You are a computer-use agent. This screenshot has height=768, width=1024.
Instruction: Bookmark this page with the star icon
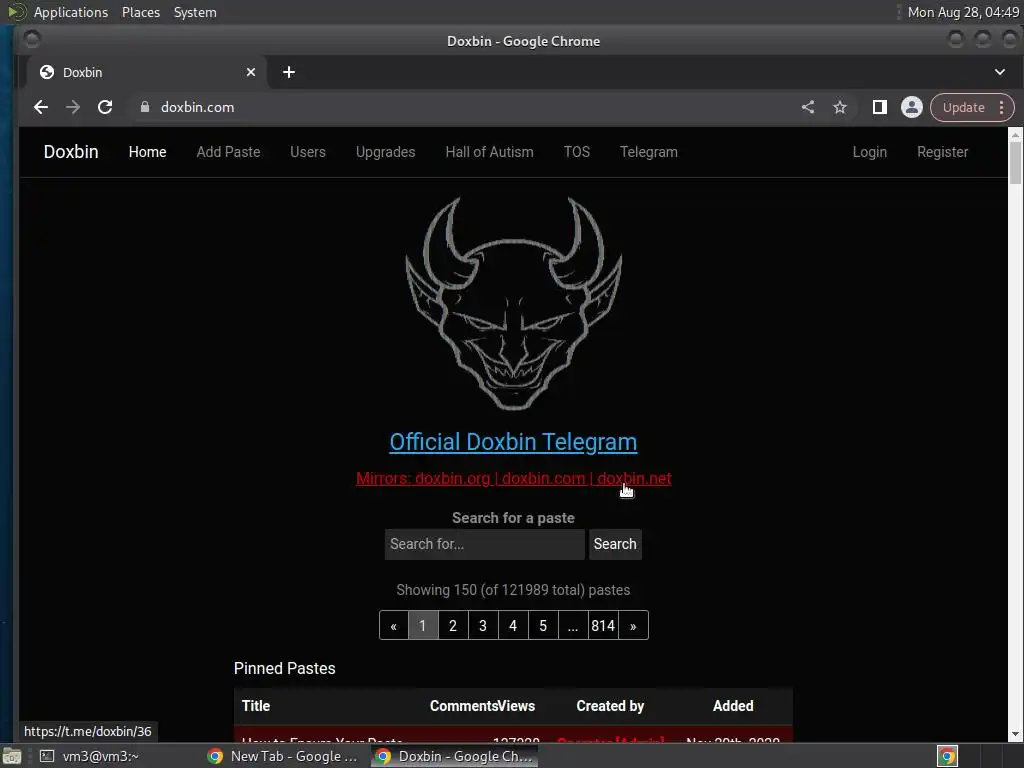pyautogui.click(x=840, y=107)
